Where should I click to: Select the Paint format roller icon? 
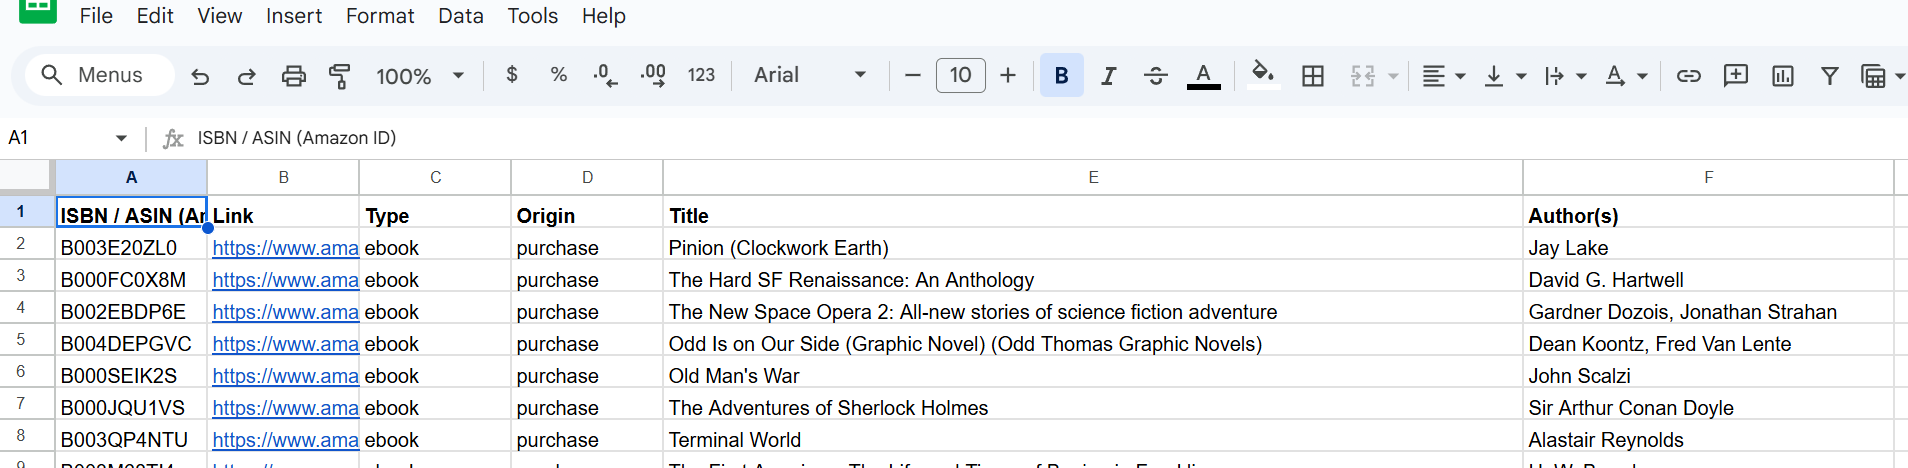coord(340,76)
